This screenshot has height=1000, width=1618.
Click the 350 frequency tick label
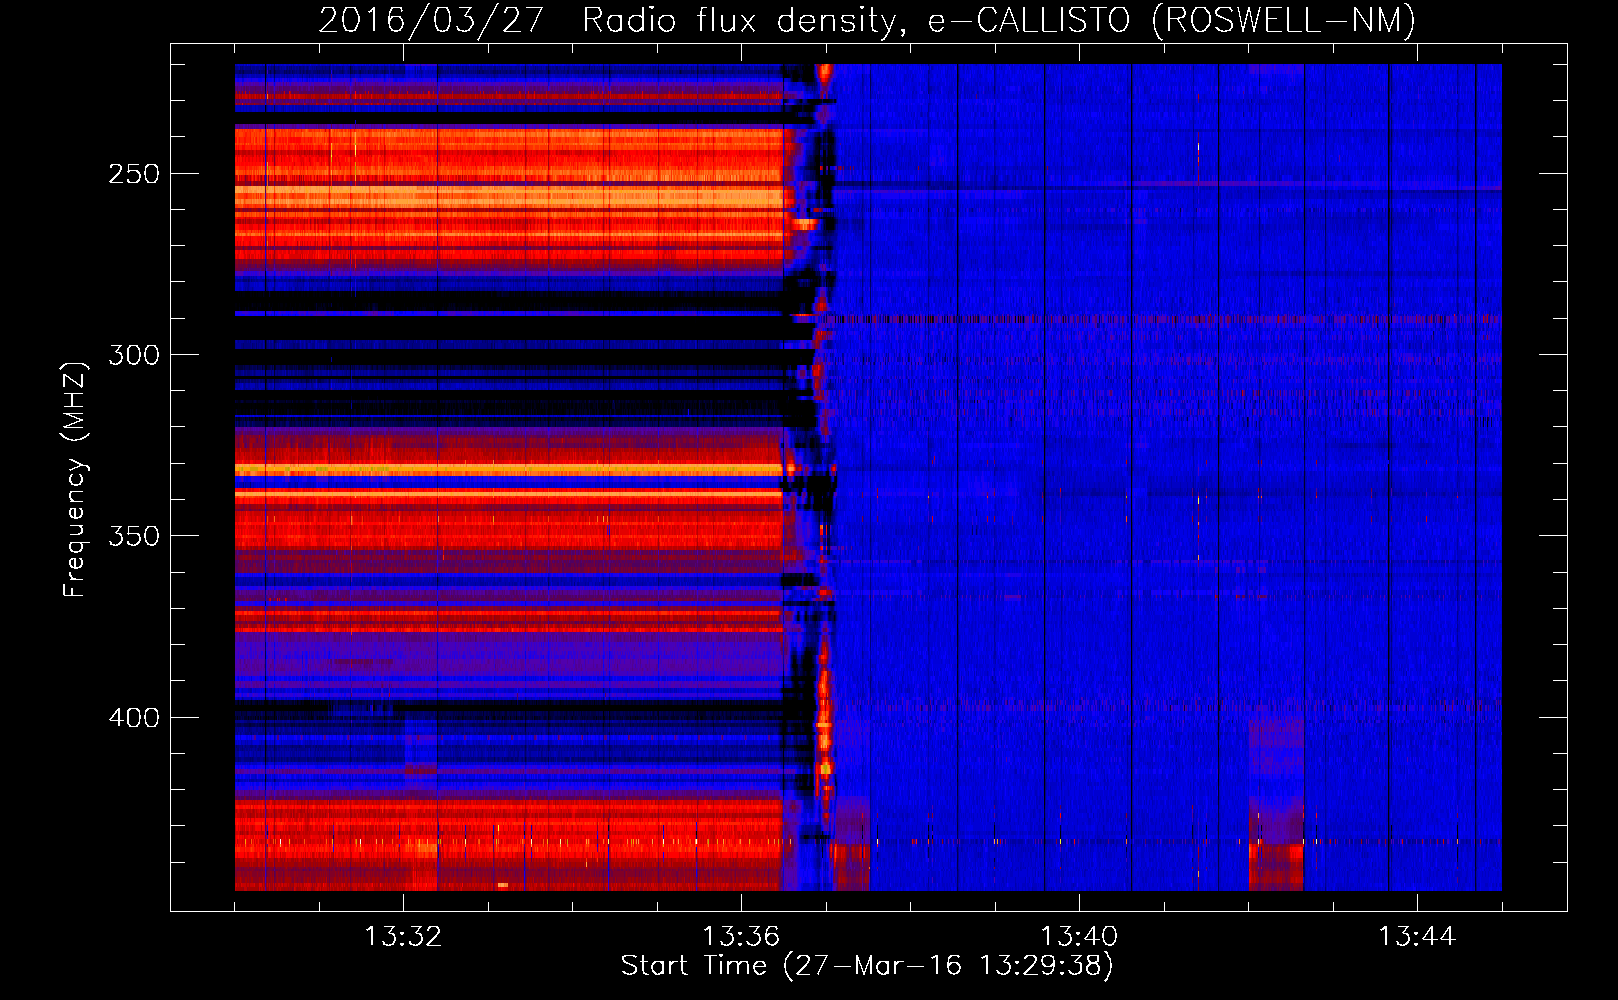click(134, 536)
